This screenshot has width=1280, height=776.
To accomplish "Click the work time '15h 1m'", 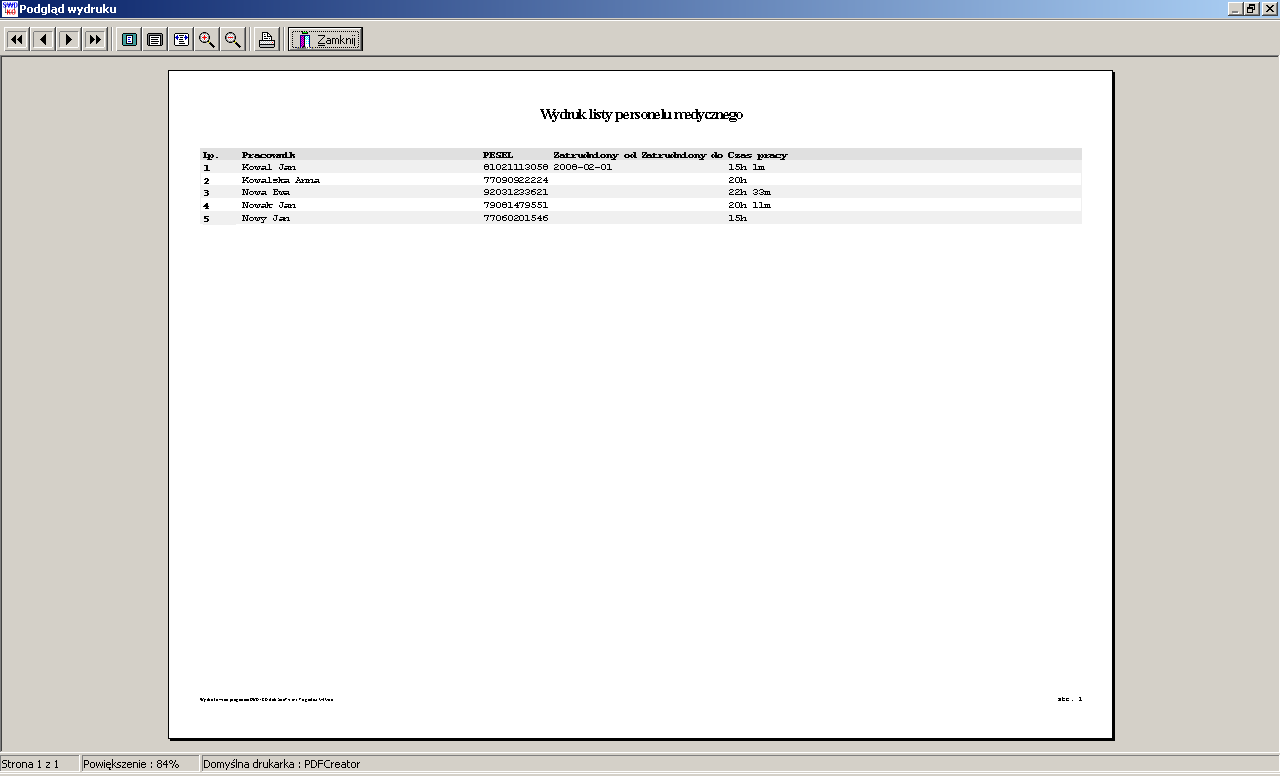I will point(747,167).
